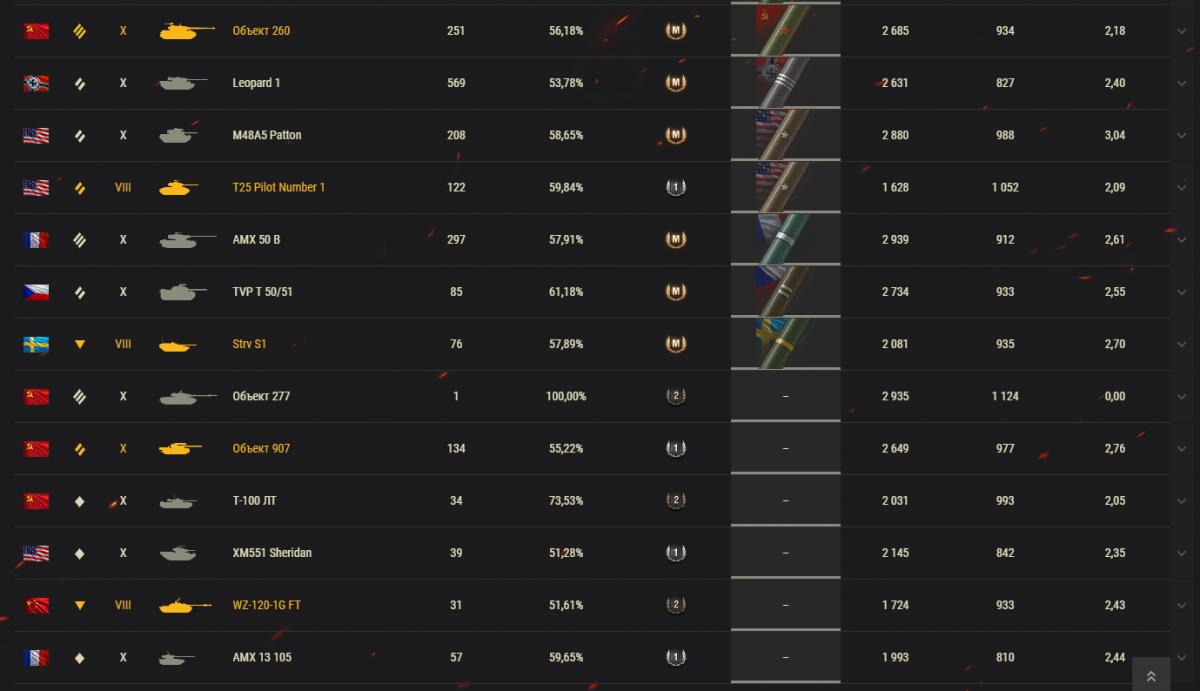Click the Ace Tanker badge for Leopard 1
The image size is (1200, 691).
point(676,83)
